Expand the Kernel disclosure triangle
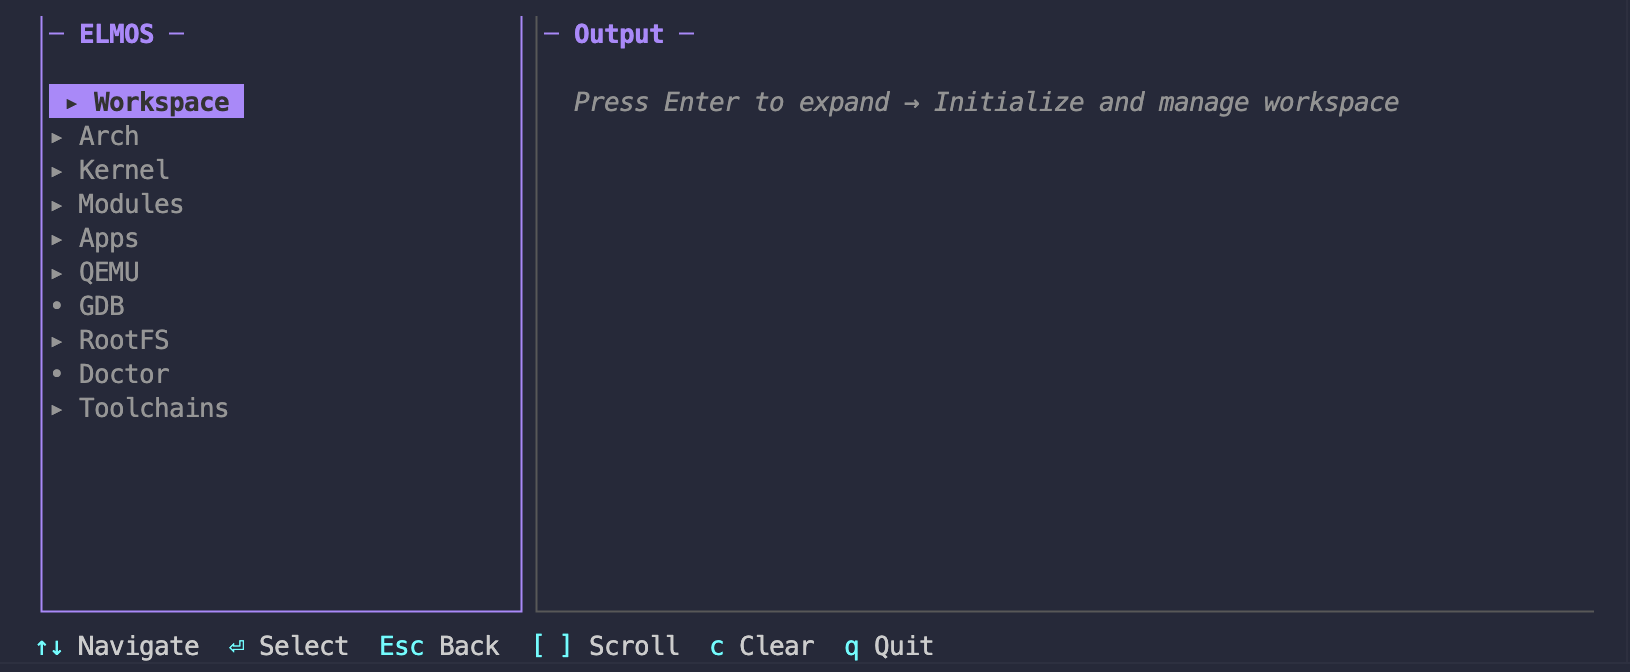The width and height of the screenshot is (1630, 672). tap(57, 171)
